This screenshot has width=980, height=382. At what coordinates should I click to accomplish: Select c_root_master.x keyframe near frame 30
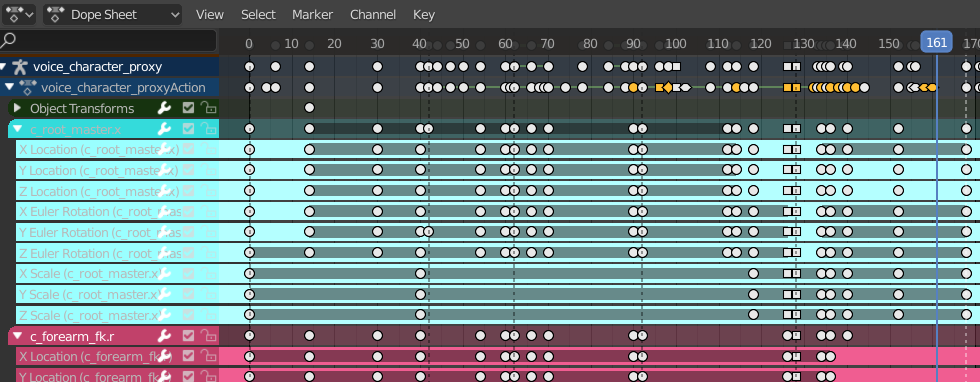click(x=377, y=129)
